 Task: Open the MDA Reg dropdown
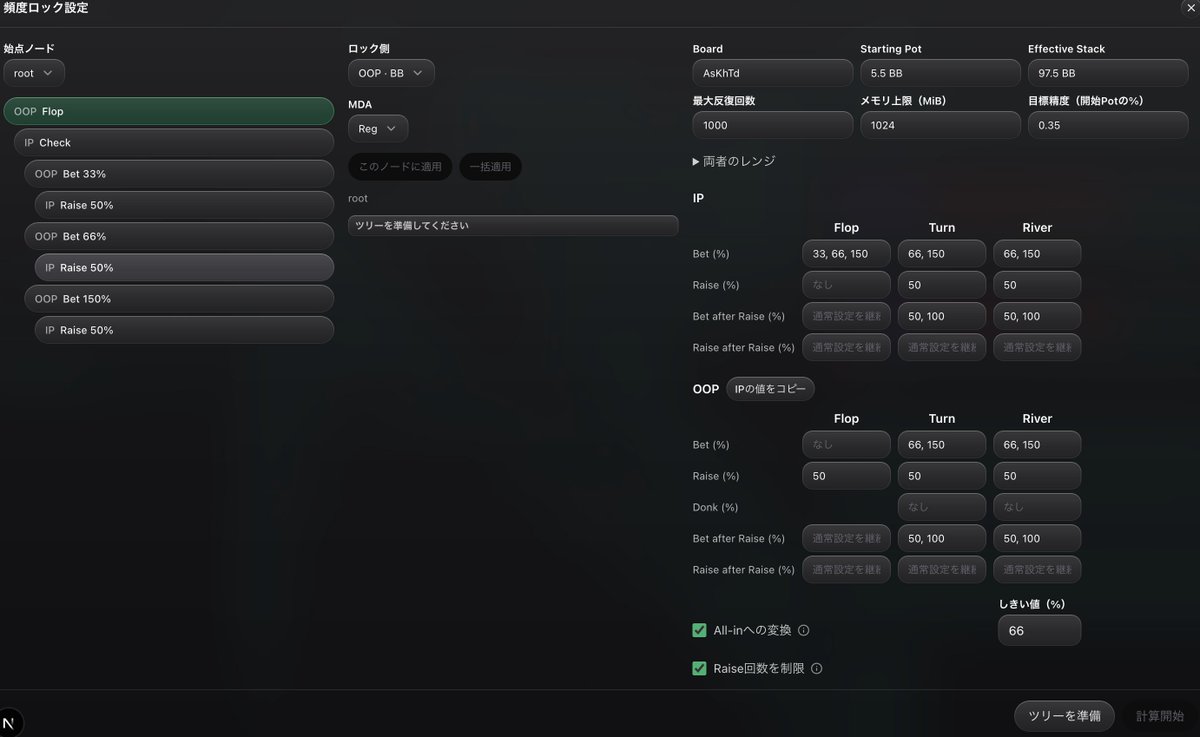[378, 129]
